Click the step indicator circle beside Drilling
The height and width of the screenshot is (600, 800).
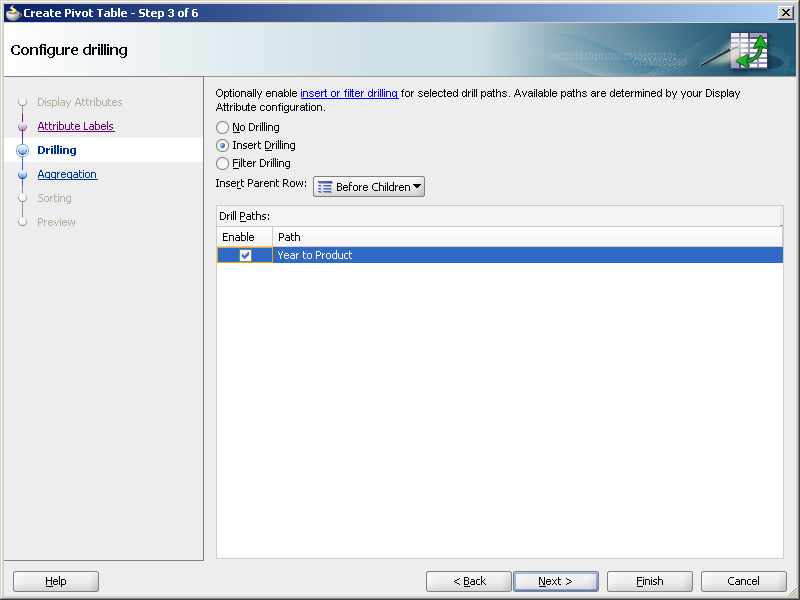(x=22, y=150)
